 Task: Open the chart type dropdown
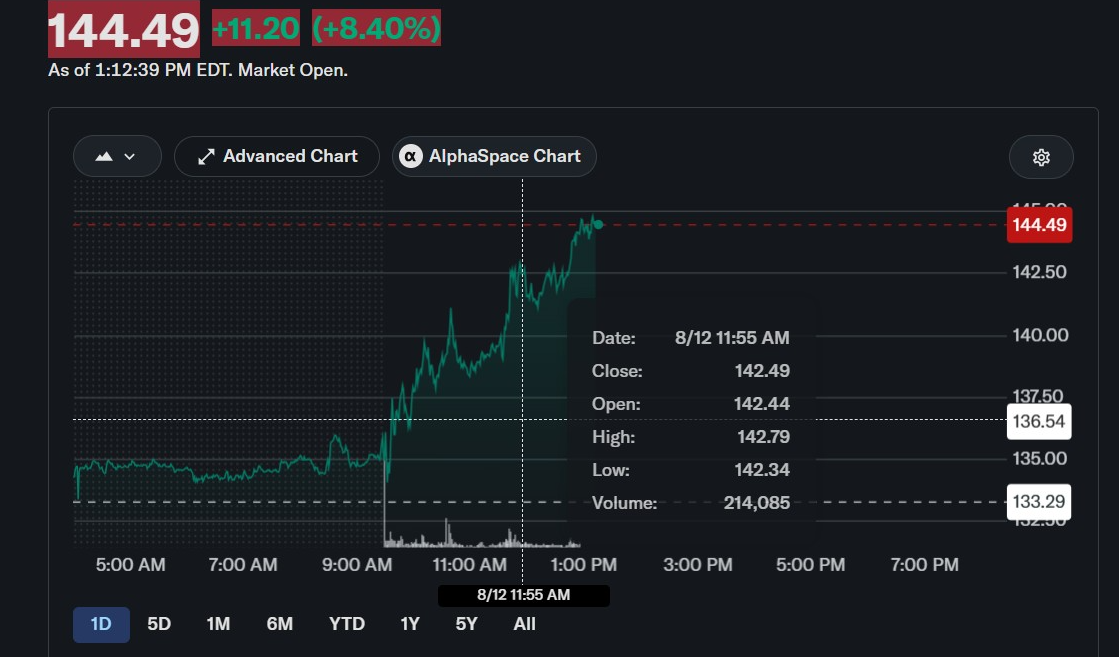[x=117, y=156]
